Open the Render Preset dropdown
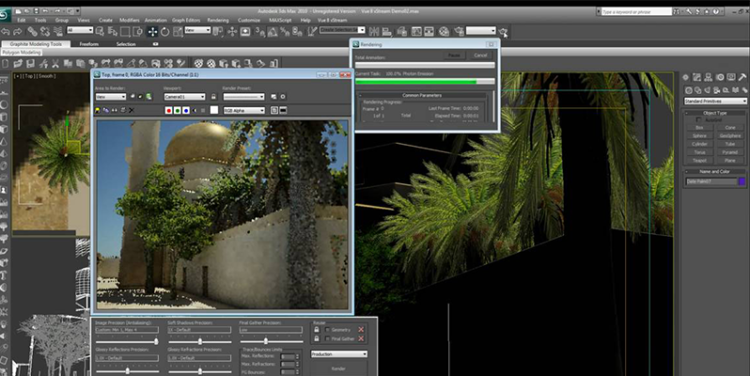Screen dimensions: 750x376 pos(243,97)
